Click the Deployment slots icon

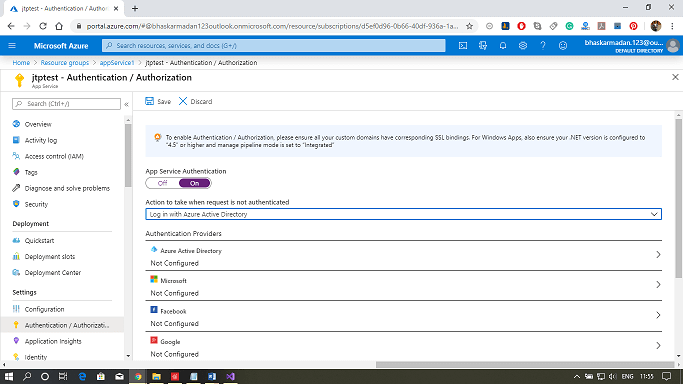(x=16, y=256)
